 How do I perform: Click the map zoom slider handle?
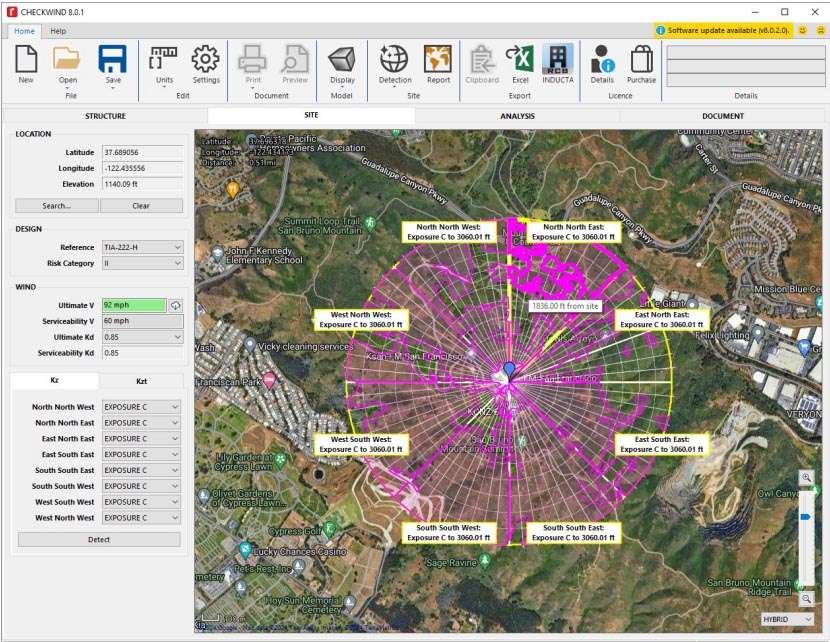pyautogui.click(x=805, y=517)
